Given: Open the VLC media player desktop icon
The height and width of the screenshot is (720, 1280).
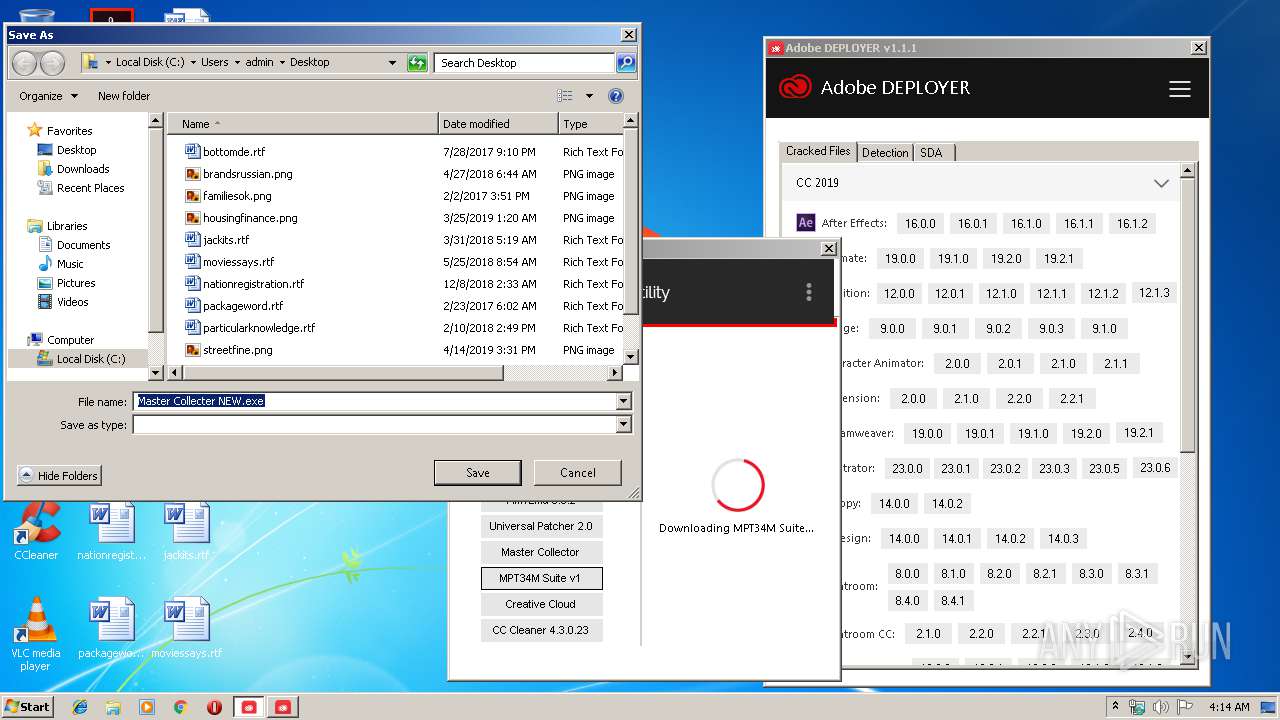Looking at the screenshot, I should pos(36,634).
